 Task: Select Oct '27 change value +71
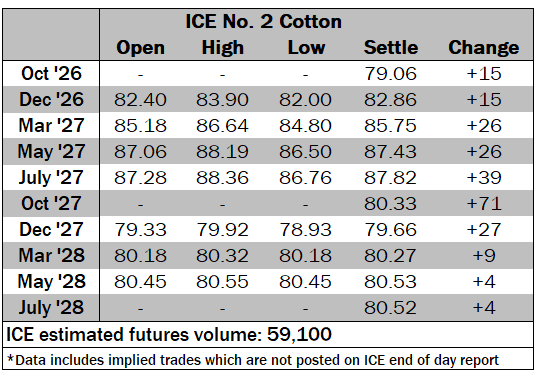(484, 204)
